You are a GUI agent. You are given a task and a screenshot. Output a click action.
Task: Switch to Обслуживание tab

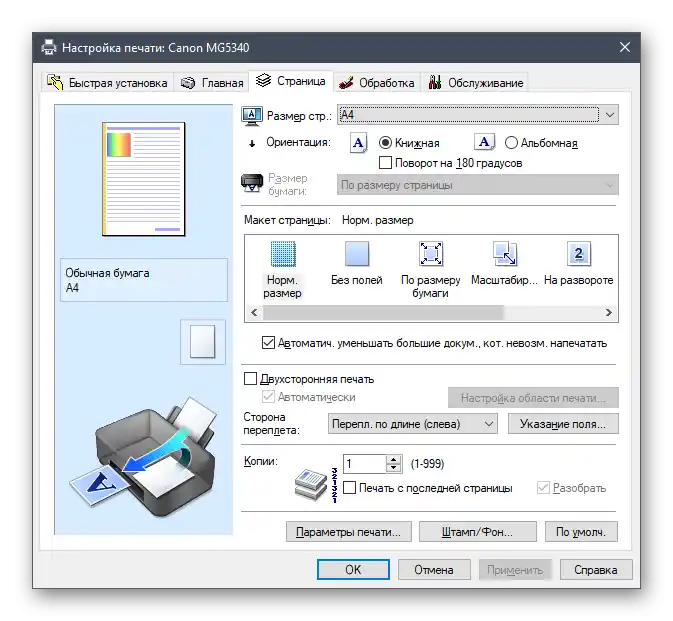476,82
